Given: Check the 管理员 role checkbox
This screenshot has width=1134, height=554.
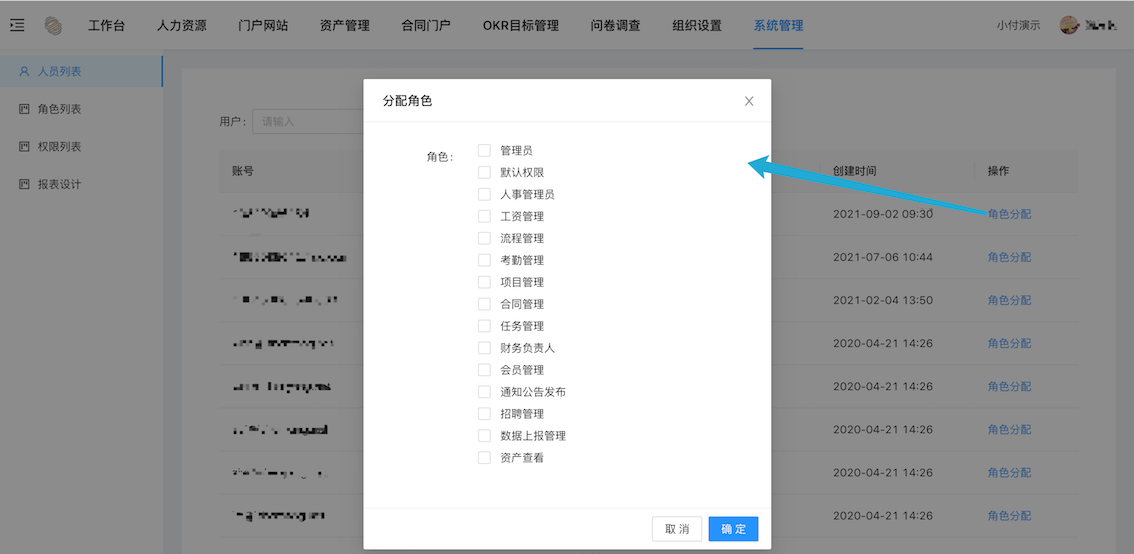Looking at the screenshot, I should pos(485,150).
